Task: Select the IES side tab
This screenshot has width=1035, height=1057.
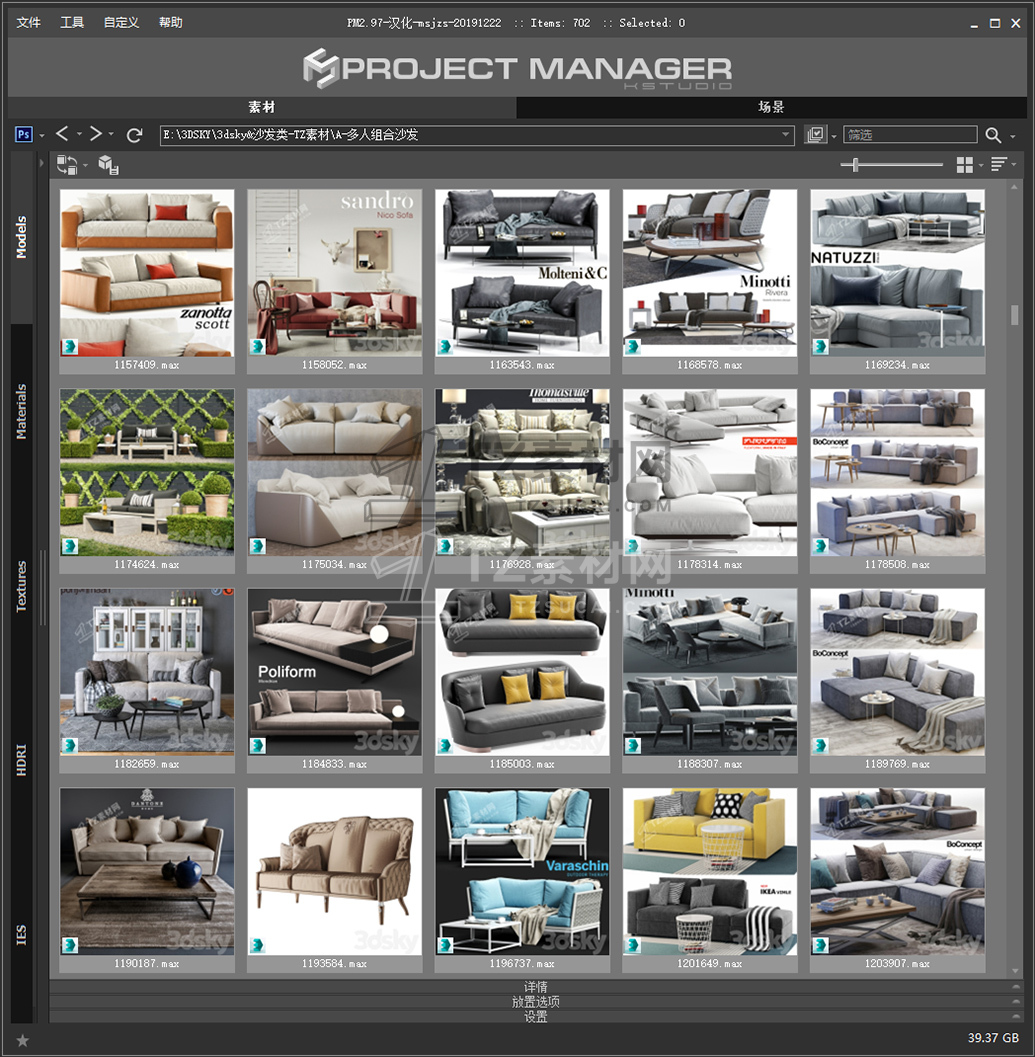Action: 22,935
